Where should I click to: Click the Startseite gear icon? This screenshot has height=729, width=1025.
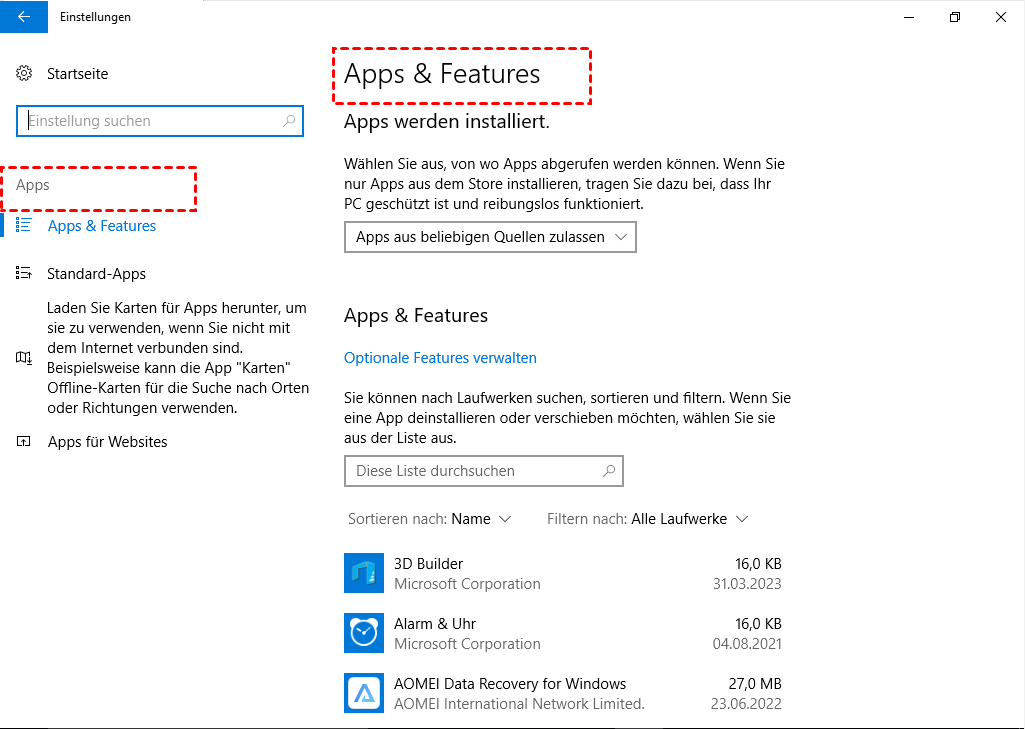(25, 74)
